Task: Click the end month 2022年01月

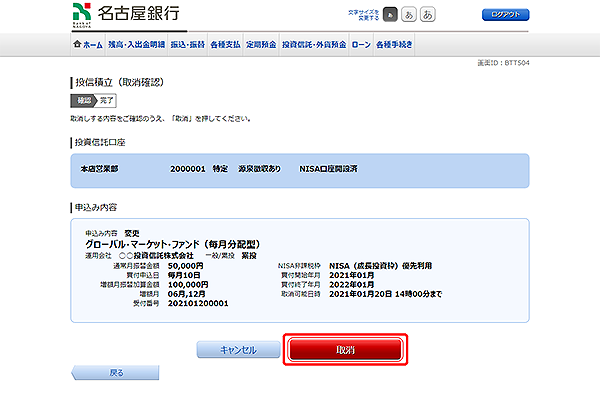Action: [352, 285]
